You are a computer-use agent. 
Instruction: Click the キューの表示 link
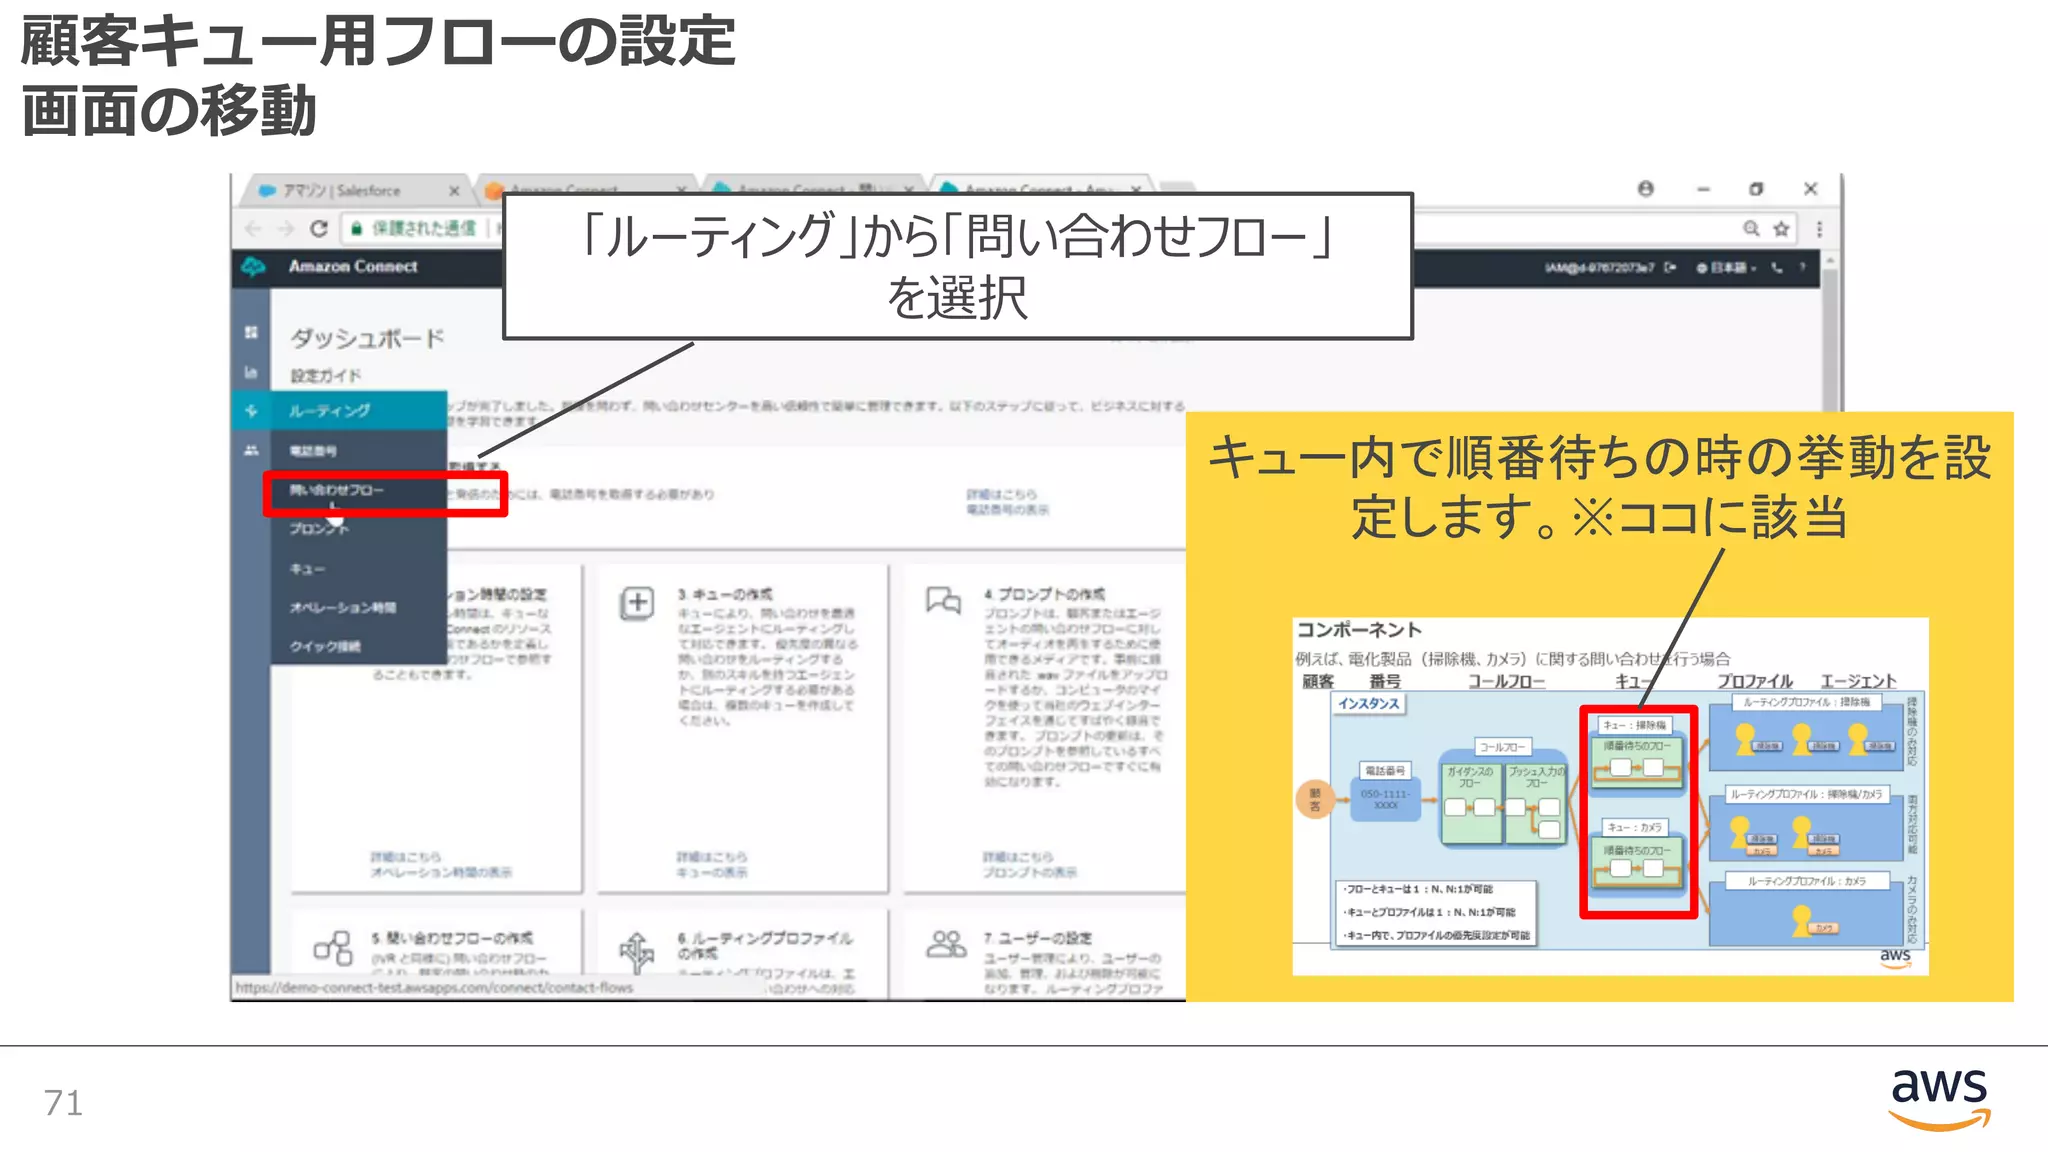click(712, 872)
